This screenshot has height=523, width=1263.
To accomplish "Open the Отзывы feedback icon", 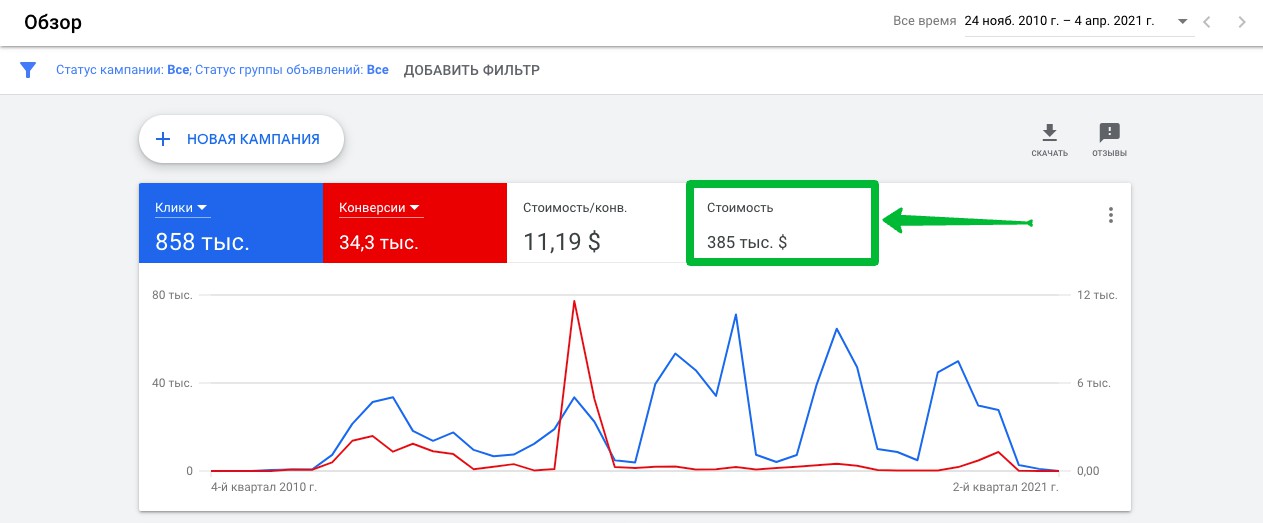I will click(1109, 140).
